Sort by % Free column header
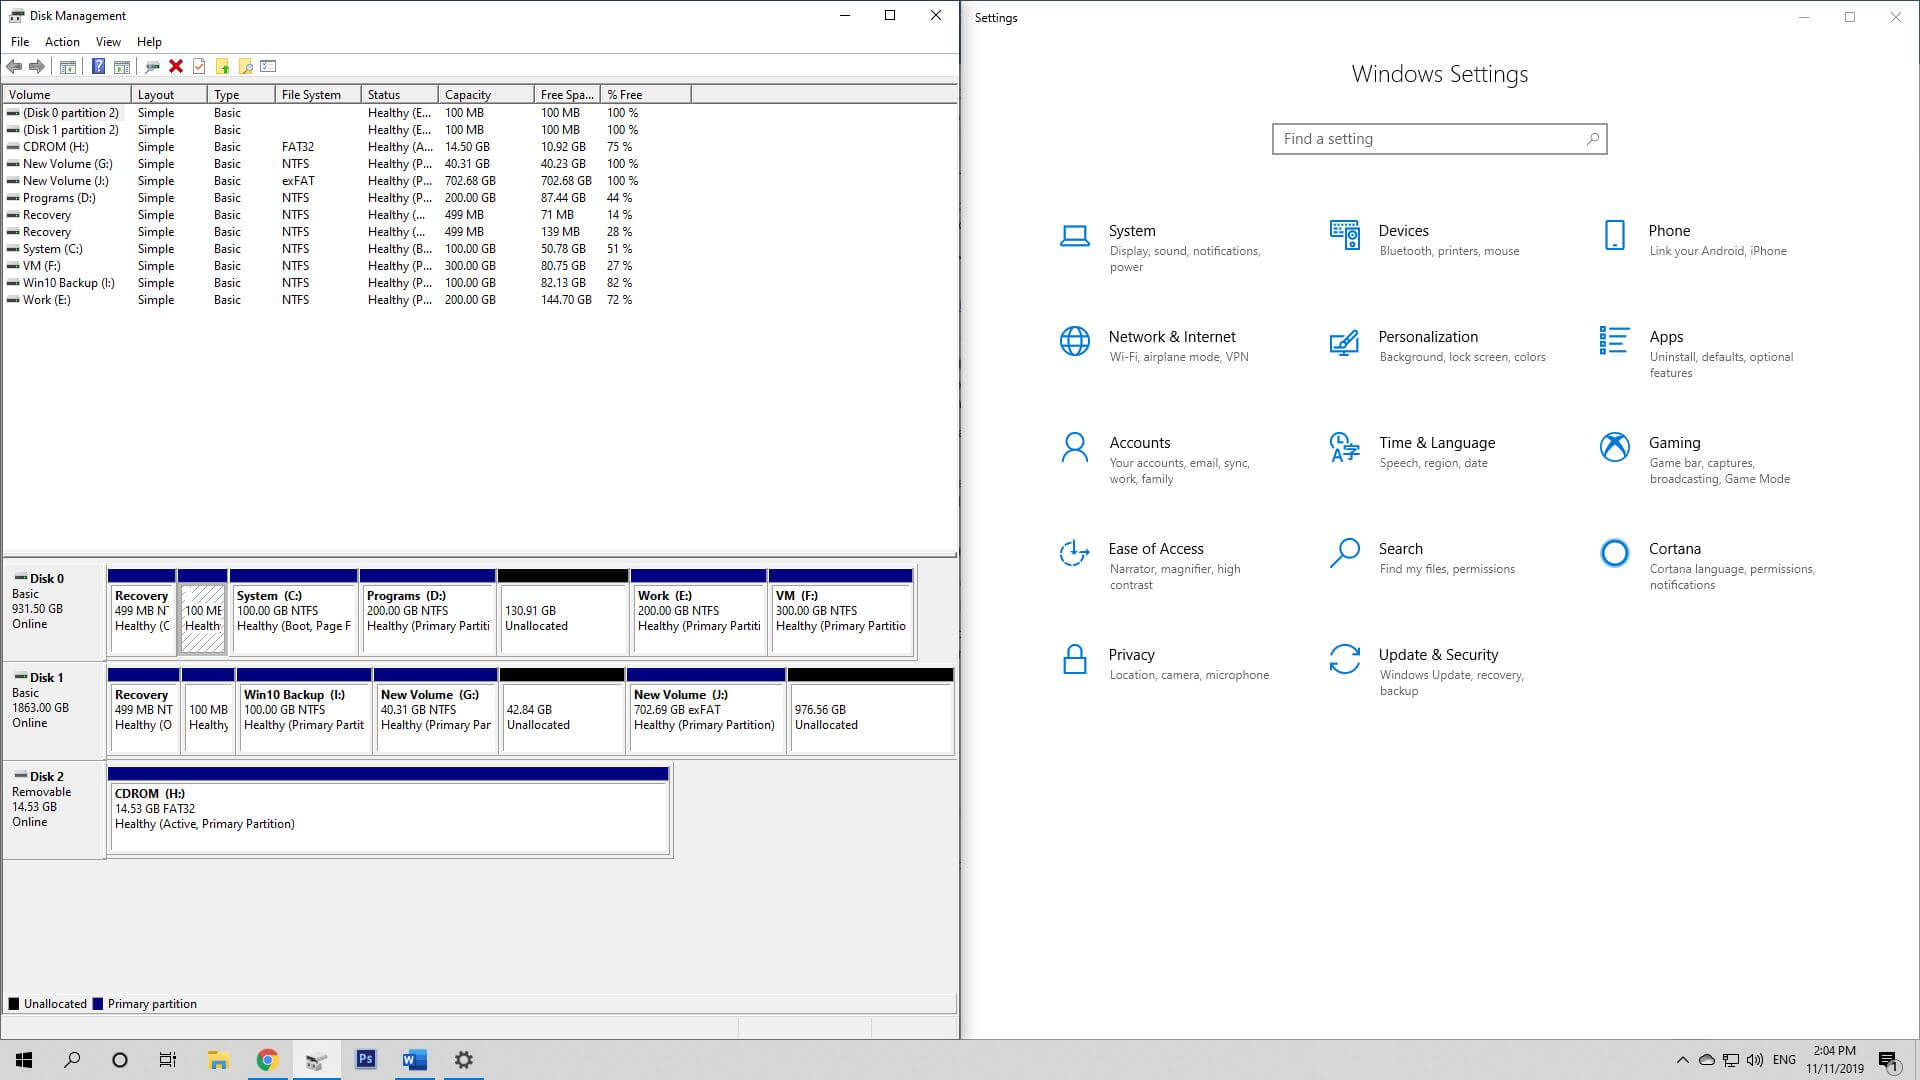Screen dimensions: 1920x1080 click(x=645, y=95)
